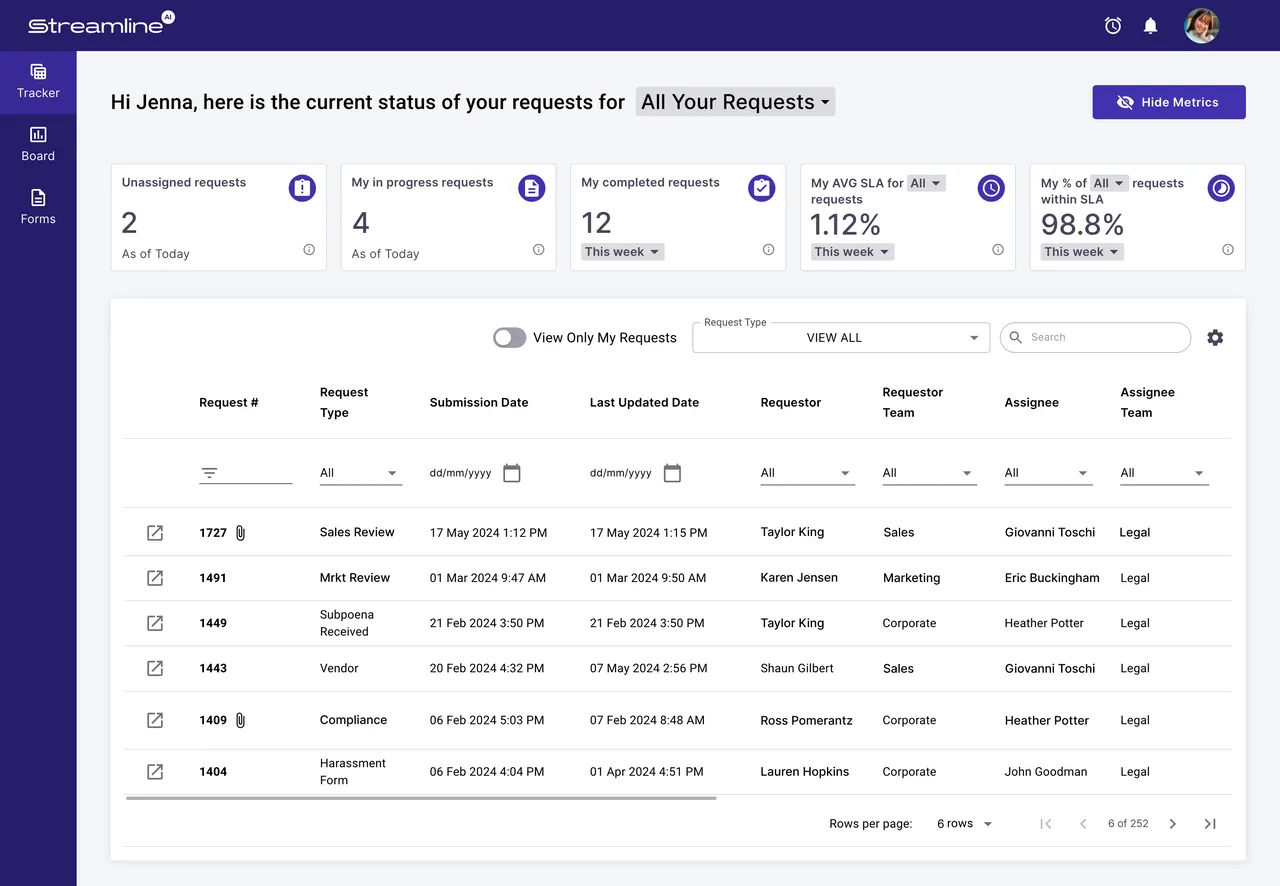Click the Search input field
The image size is (1280, 886).
[1095, 337]
